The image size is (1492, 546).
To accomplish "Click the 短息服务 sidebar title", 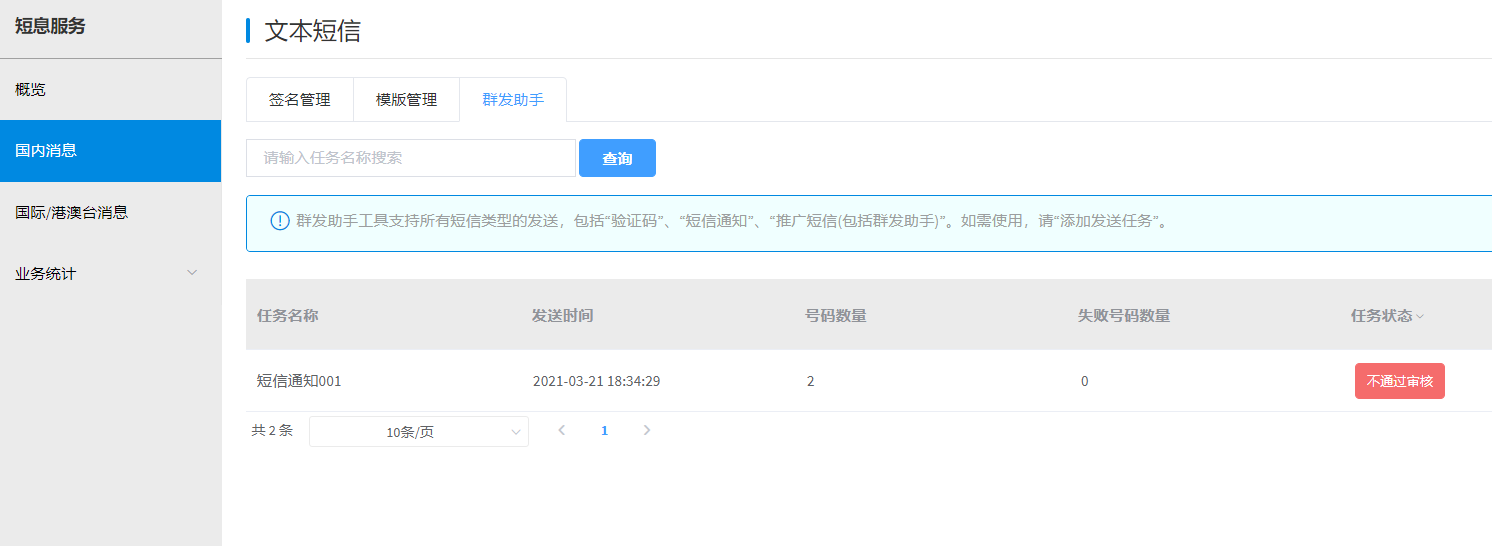I will 50,26.
